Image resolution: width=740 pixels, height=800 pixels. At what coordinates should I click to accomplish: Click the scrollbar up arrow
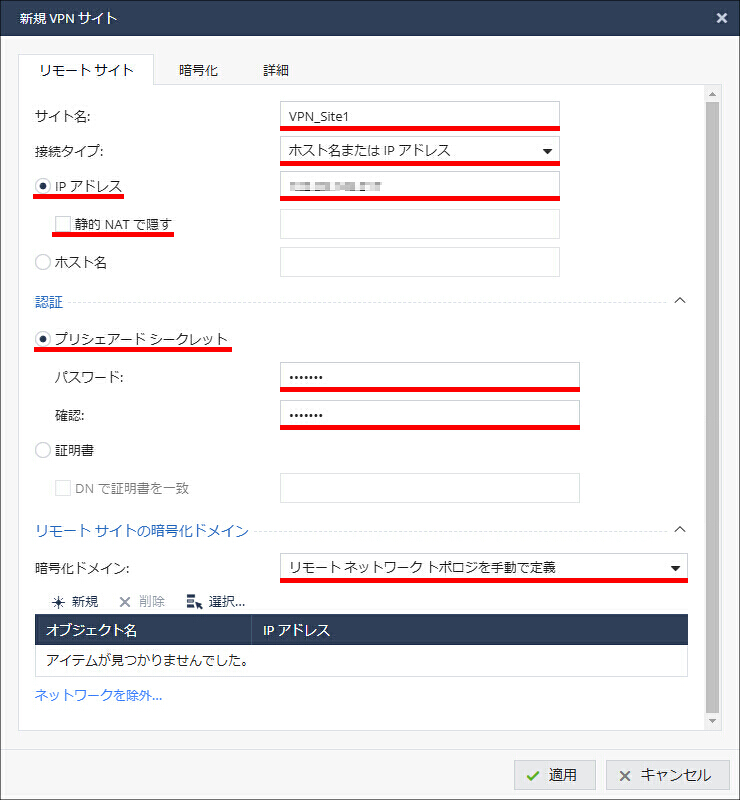[x=712, y=94]
